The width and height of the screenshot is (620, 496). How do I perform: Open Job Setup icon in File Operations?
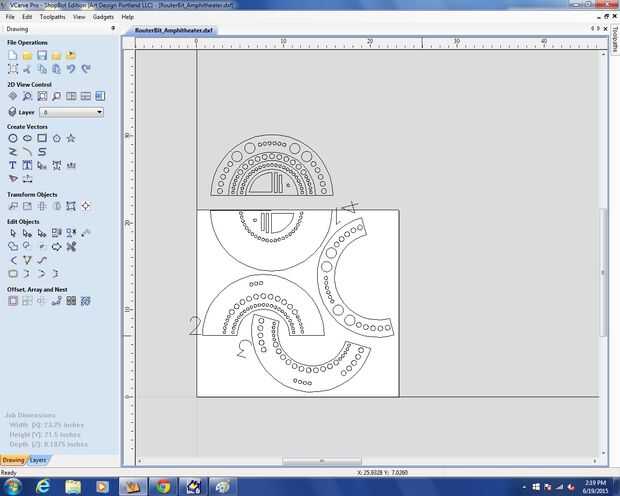(x=13, y=69)
